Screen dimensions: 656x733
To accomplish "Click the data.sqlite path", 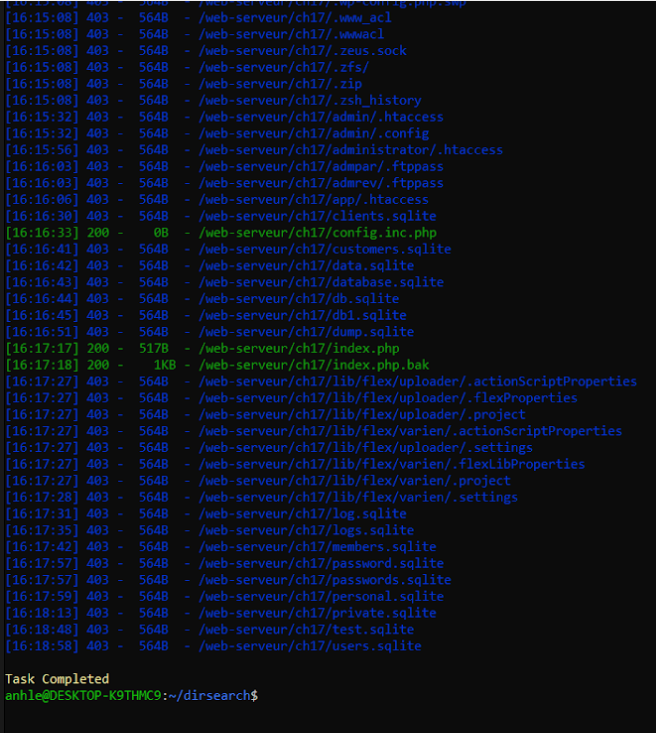I will pos(306,266).
